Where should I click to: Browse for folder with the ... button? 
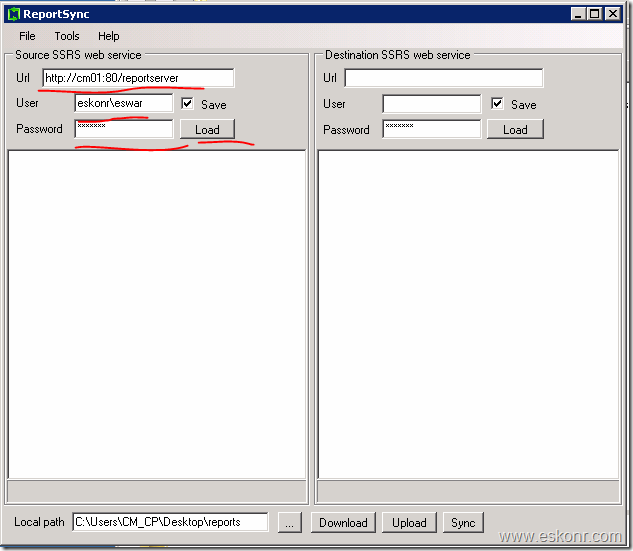288,522
